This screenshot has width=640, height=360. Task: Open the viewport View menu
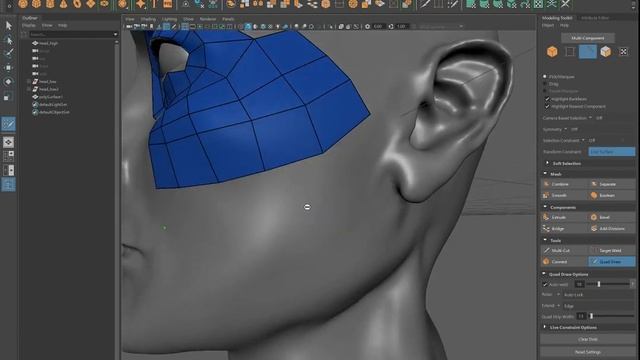coord(129,19)
